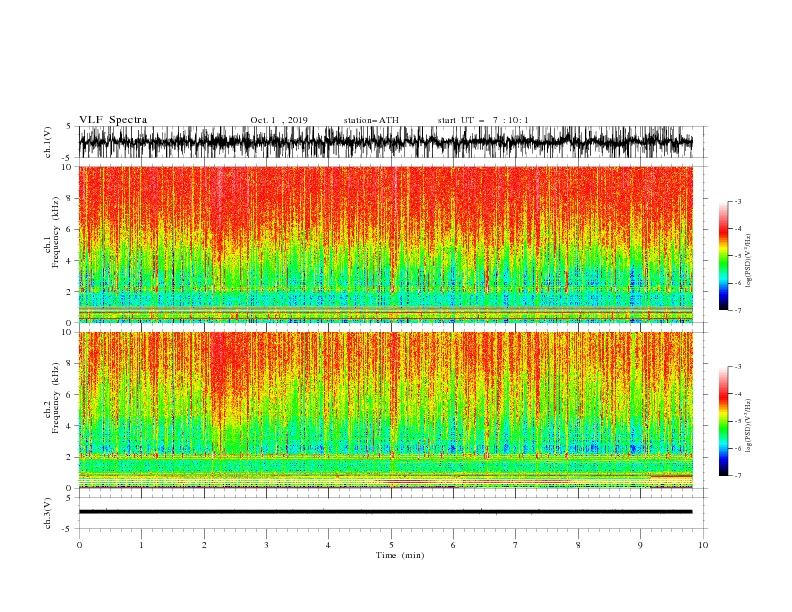The width and height of the screenshot is (792, 612).
Task: Click time axis tick label "8"
Action: pyautogui.click(x=578, y=545)
